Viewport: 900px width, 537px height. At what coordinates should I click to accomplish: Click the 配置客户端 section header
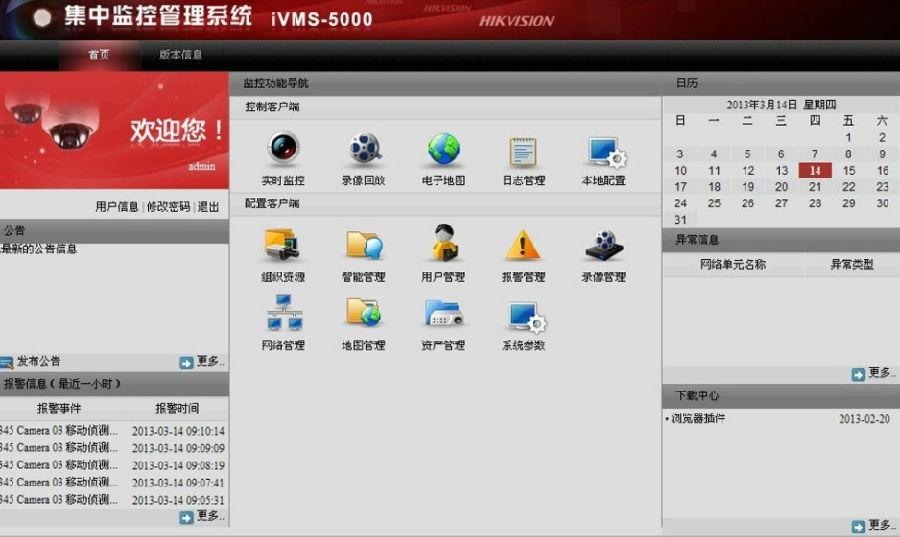click(272, 203)
